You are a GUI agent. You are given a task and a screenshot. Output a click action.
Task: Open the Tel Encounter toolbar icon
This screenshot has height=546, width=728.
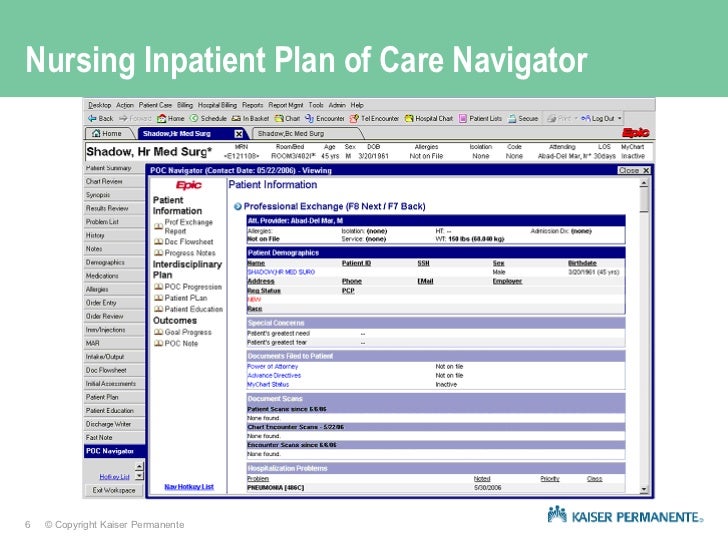pyautogui.click(x=354, y=118)
